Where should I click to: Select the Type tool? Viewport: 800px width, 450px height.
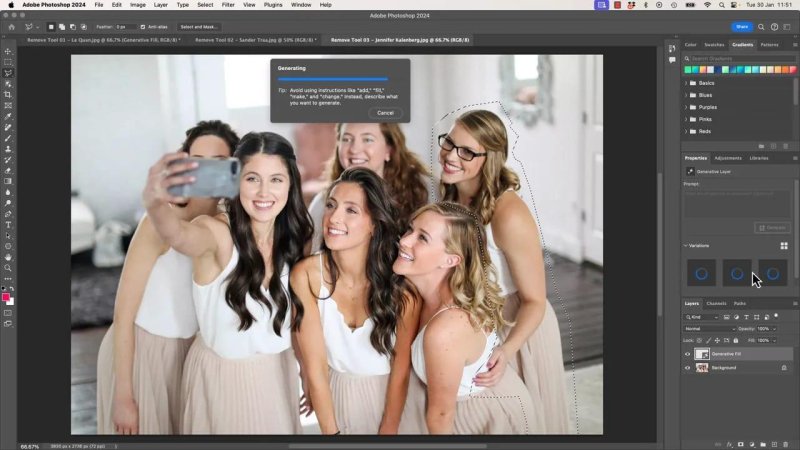(8, 225)
